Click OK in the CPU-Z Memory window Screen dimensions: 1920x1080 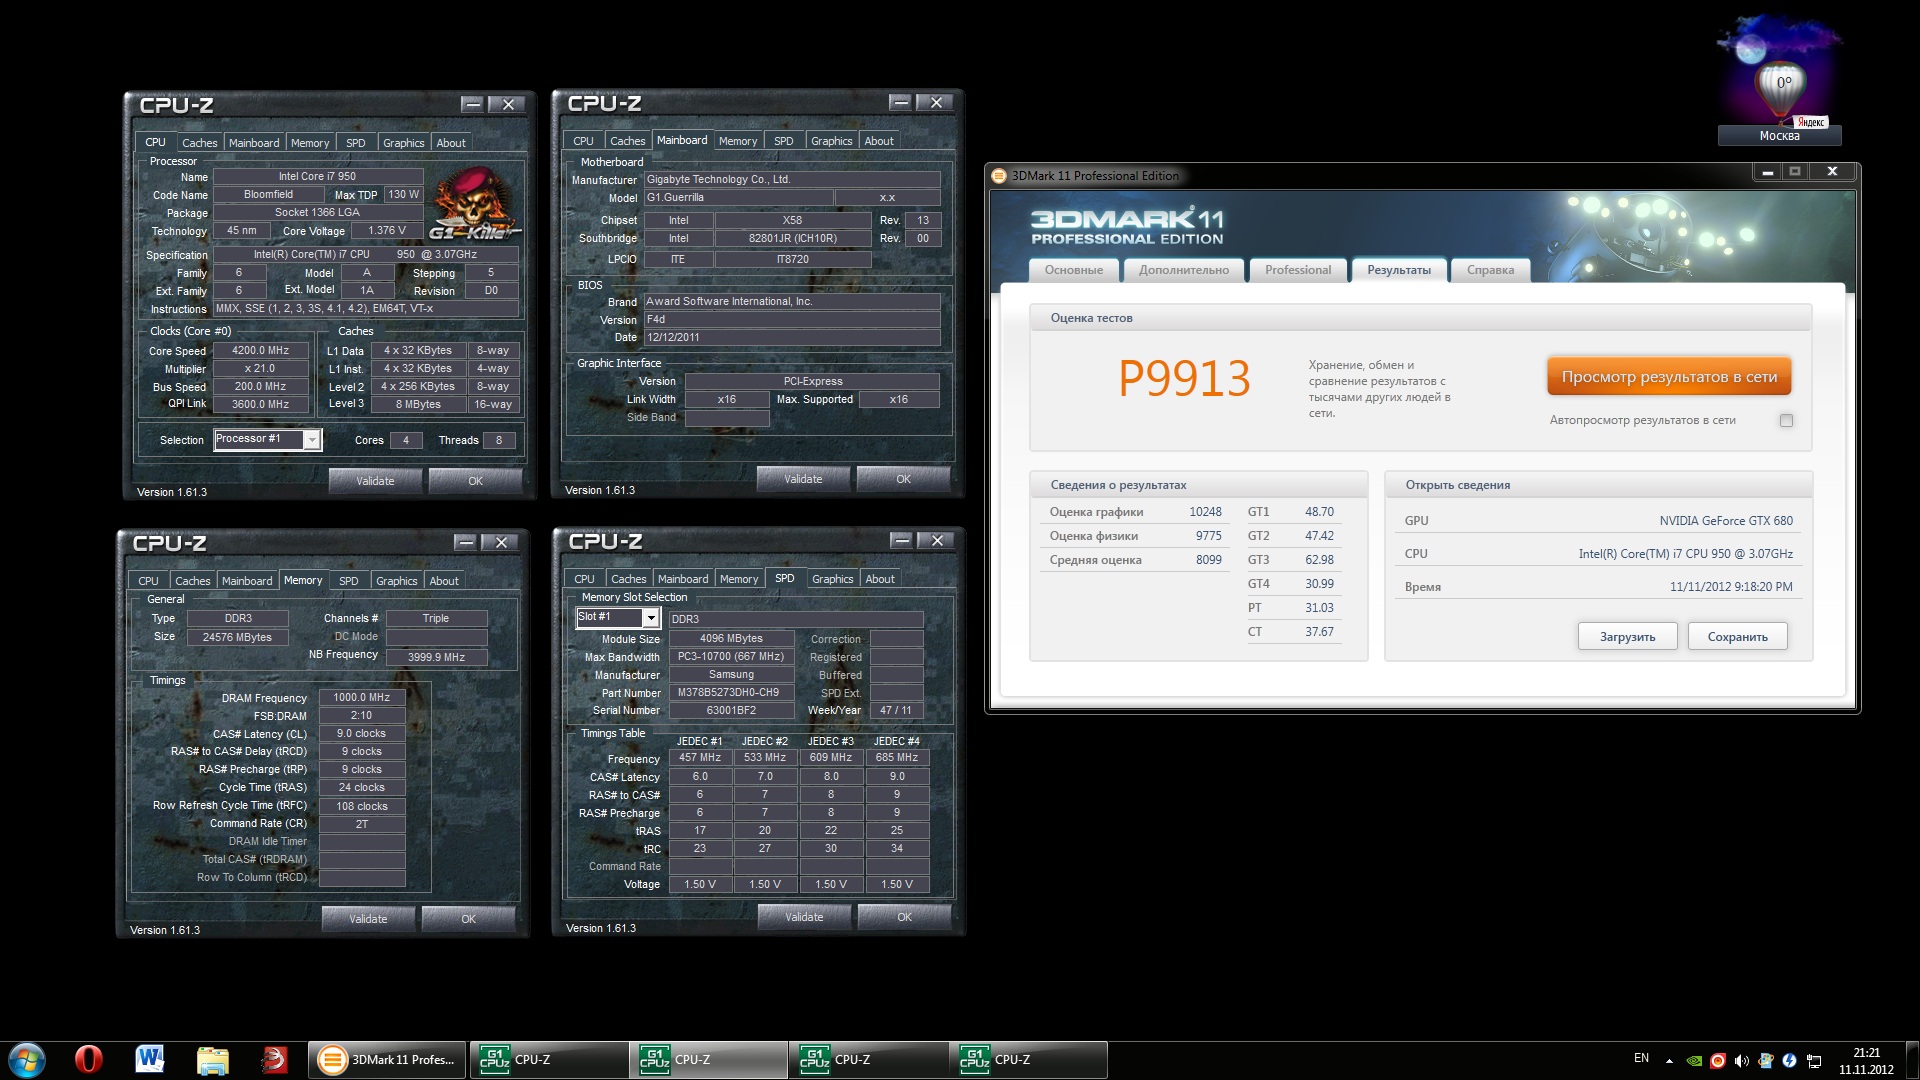pos(468,919)
